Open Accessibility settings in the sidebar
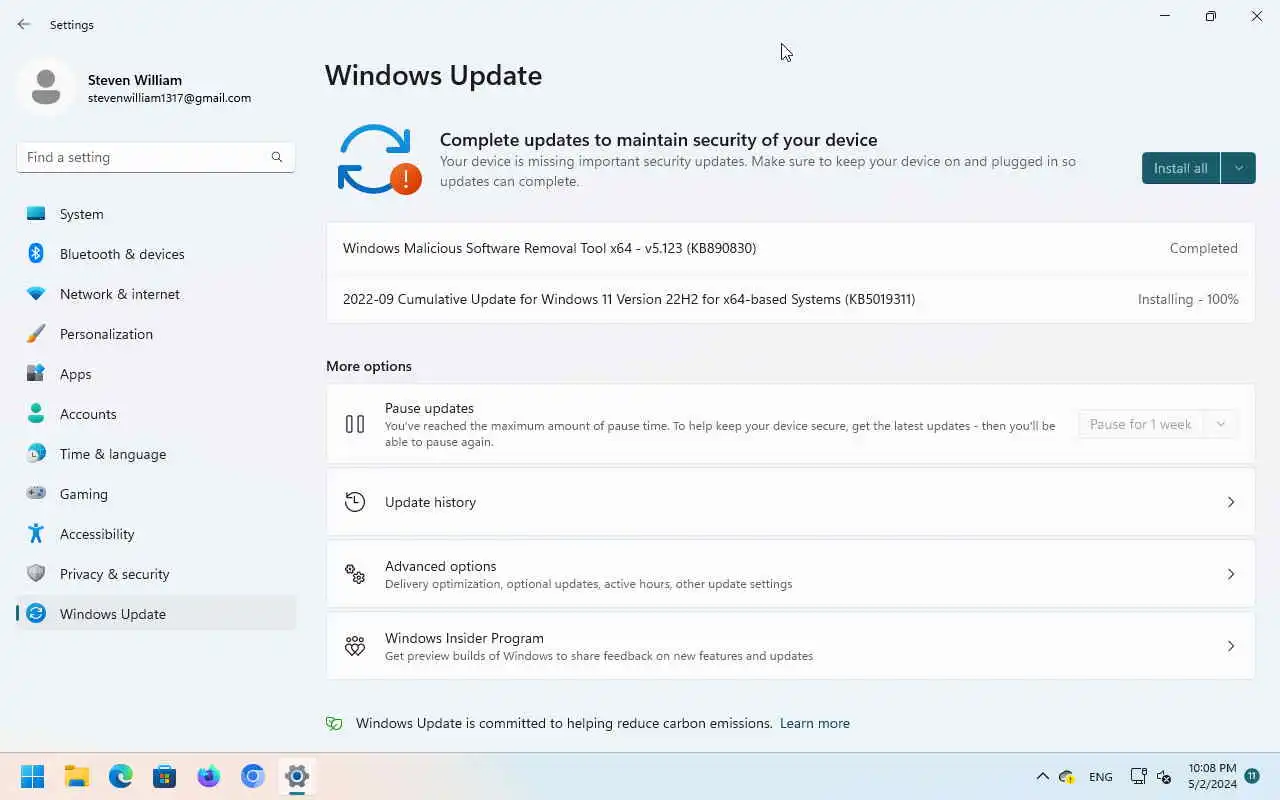 (x=156, y=534)
